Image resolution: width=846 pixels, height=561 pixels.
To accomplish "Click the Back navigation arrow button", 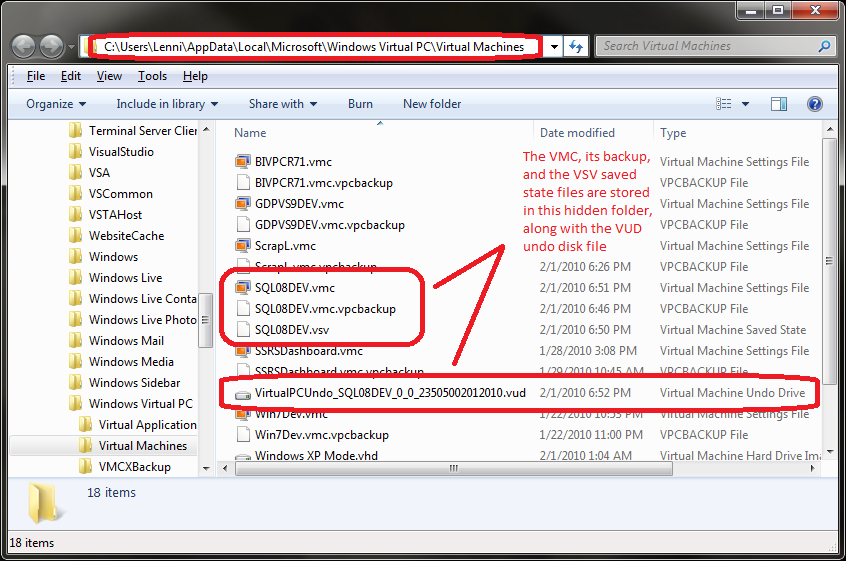I will 23,47.
